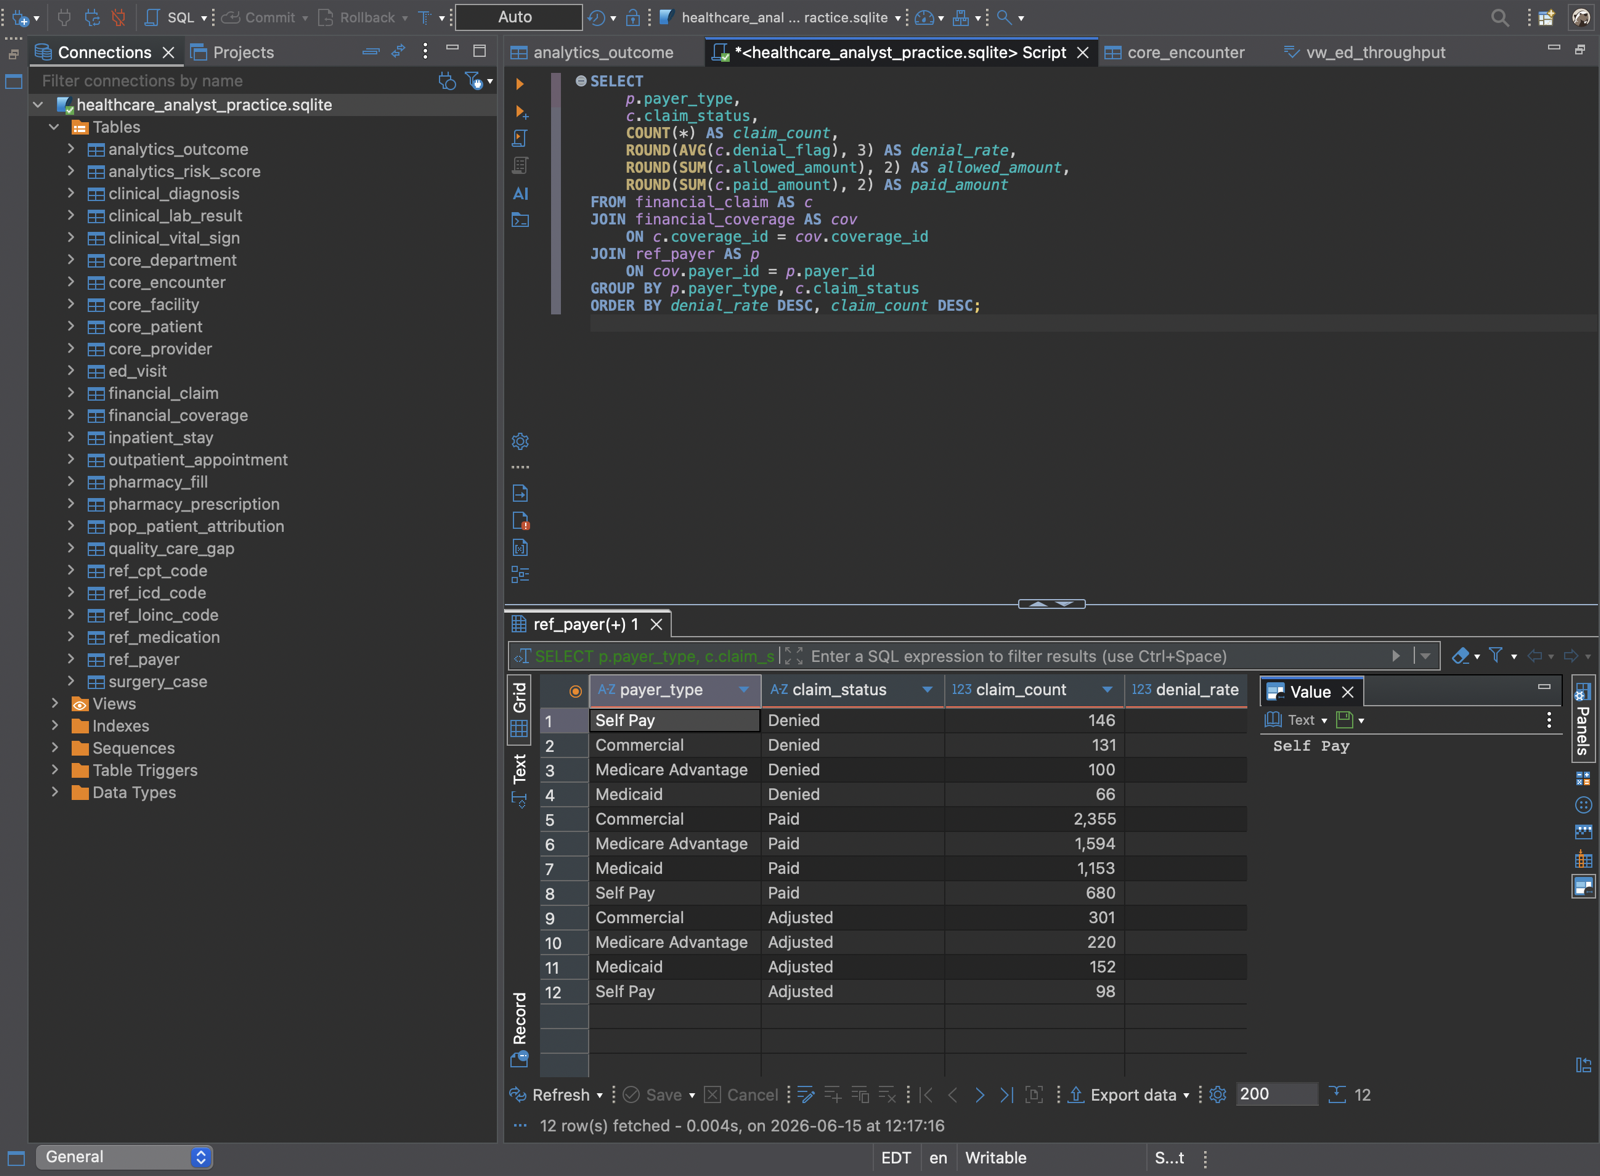Show execution log with error badge icon
Image resolution: width=1600 pixels, height=1176 pixels.
click(520, 520)
